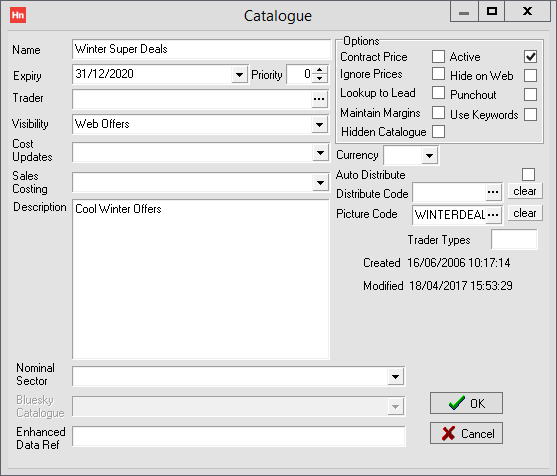
Task: Open the Nominal Sector dropdown
Action: [395, 377]
